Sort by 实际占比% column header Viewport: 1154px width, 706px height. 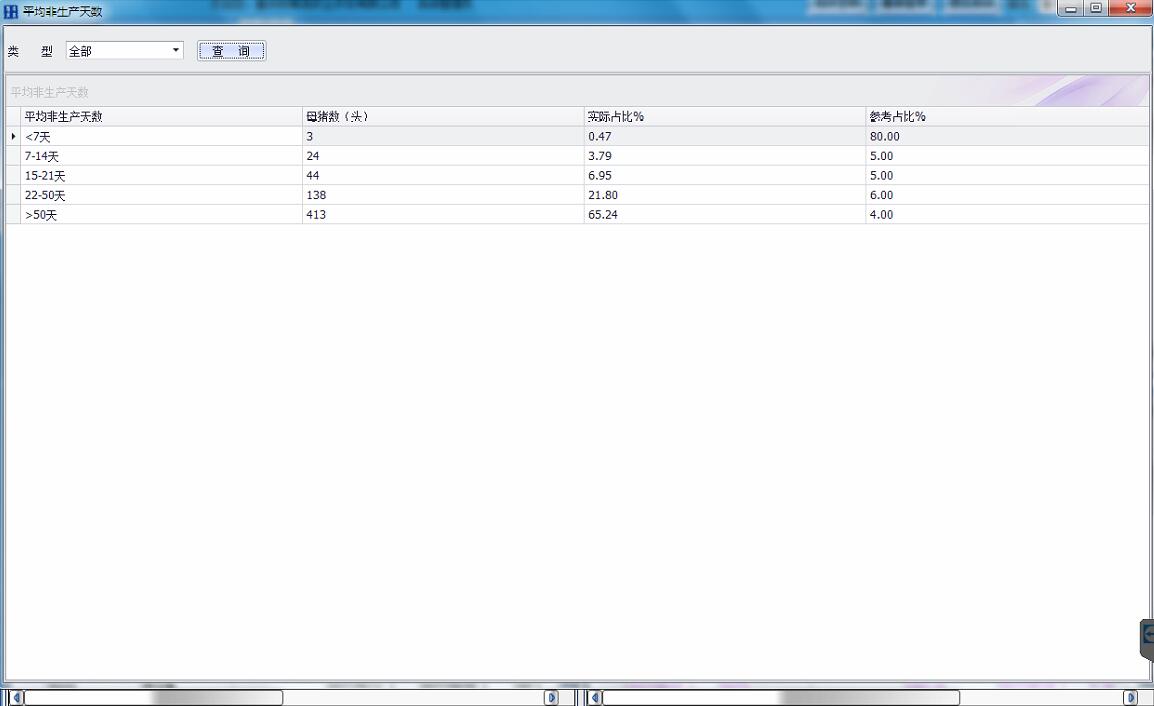[724, 116]
